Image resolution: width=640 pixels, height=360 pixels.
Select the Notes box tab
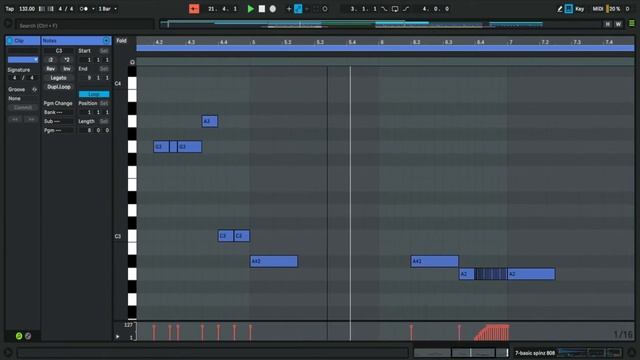point(76,40)
